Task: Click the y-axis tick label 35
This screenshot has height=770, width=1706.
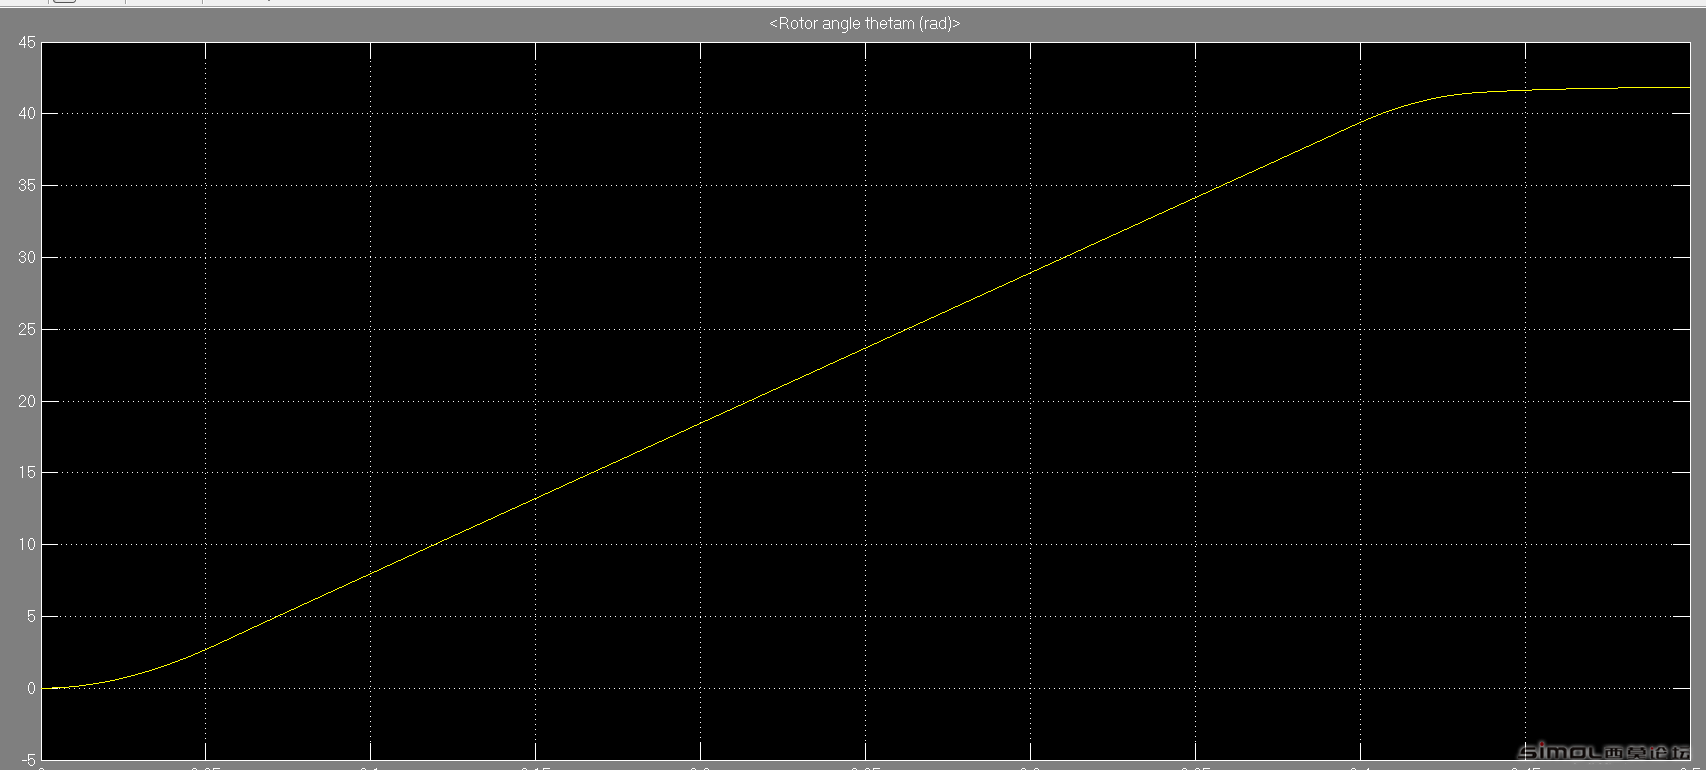Action: (26, 186)
